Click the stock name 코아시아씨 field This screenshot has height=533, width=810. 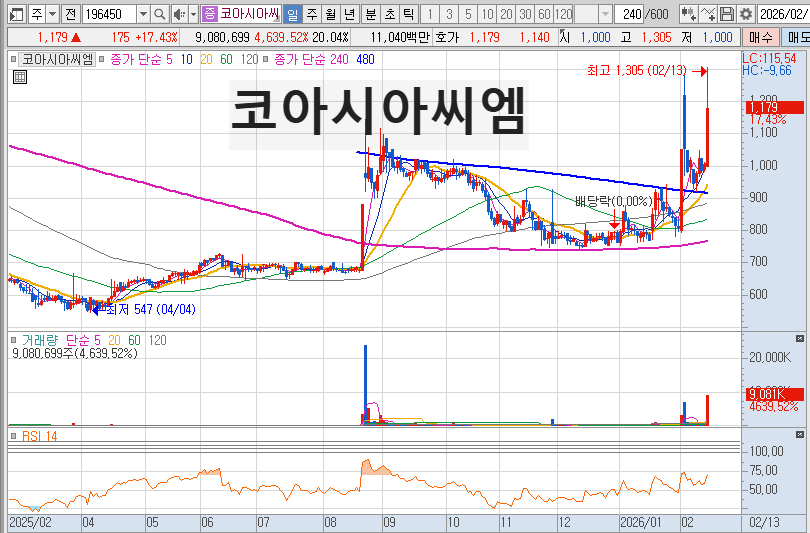(x=250, y=14)
